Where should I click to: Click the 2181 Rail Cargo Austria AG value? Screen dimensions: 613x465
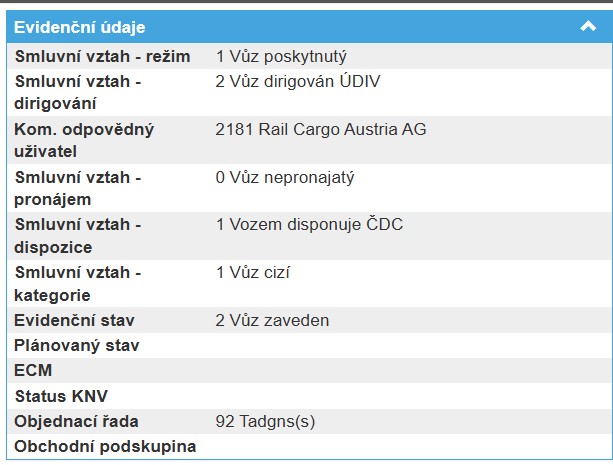(x=321, y=129)
